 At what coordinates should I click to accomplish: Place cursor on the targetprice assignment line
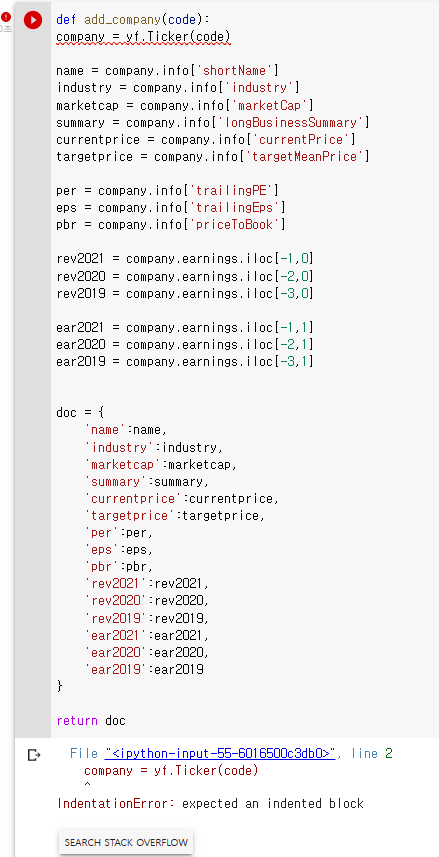213,156
